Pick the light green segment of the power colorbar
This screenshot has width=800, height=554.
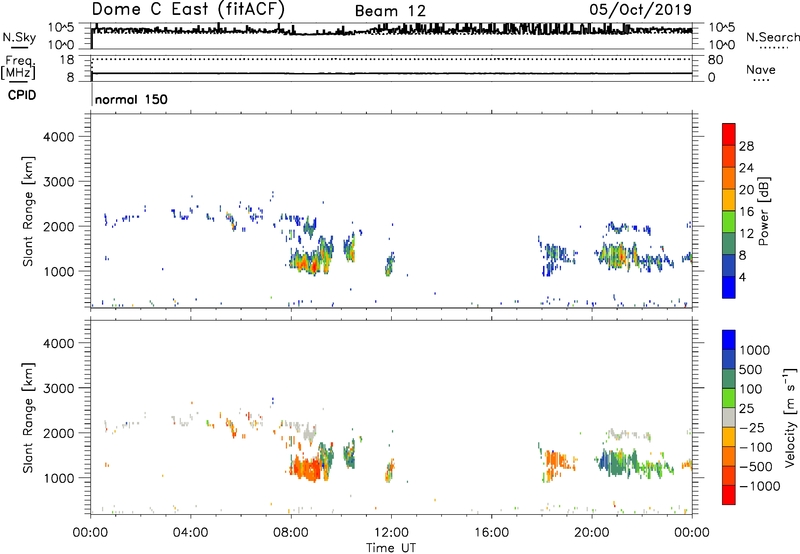(x=729, y=222)
